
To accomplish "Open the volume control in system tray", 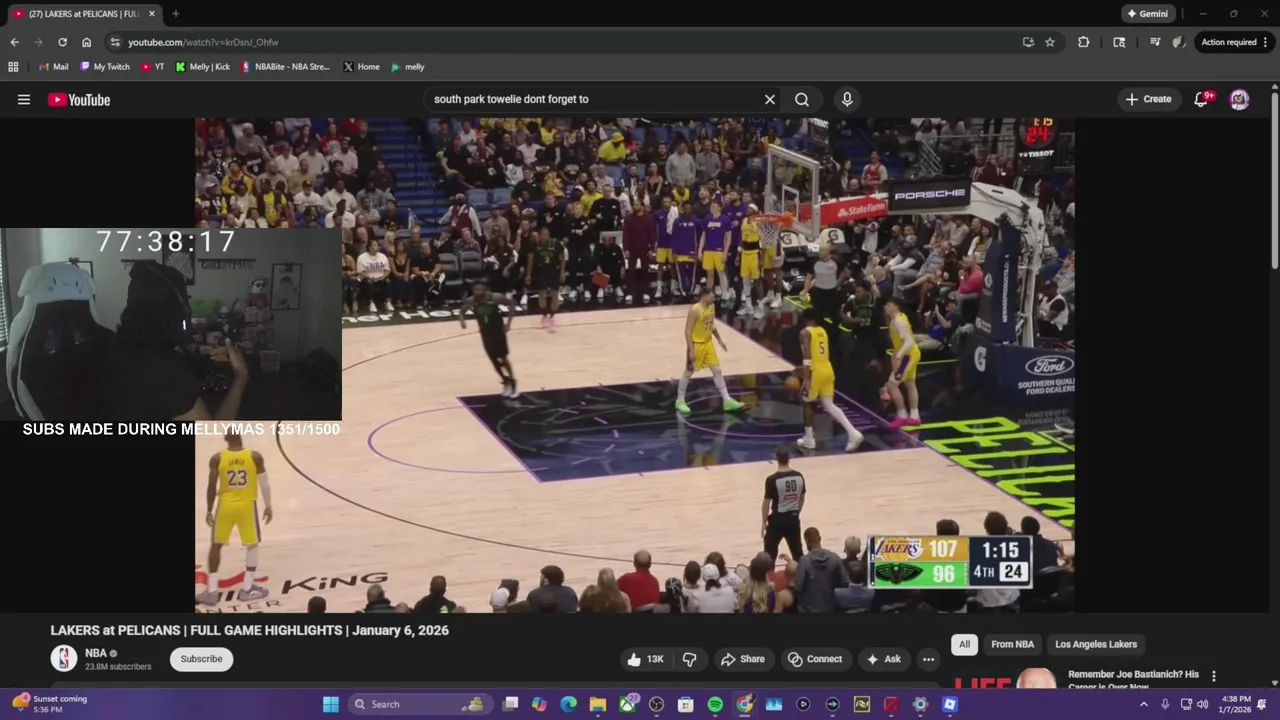I will pyautogui.click(x=1203, y=704).
